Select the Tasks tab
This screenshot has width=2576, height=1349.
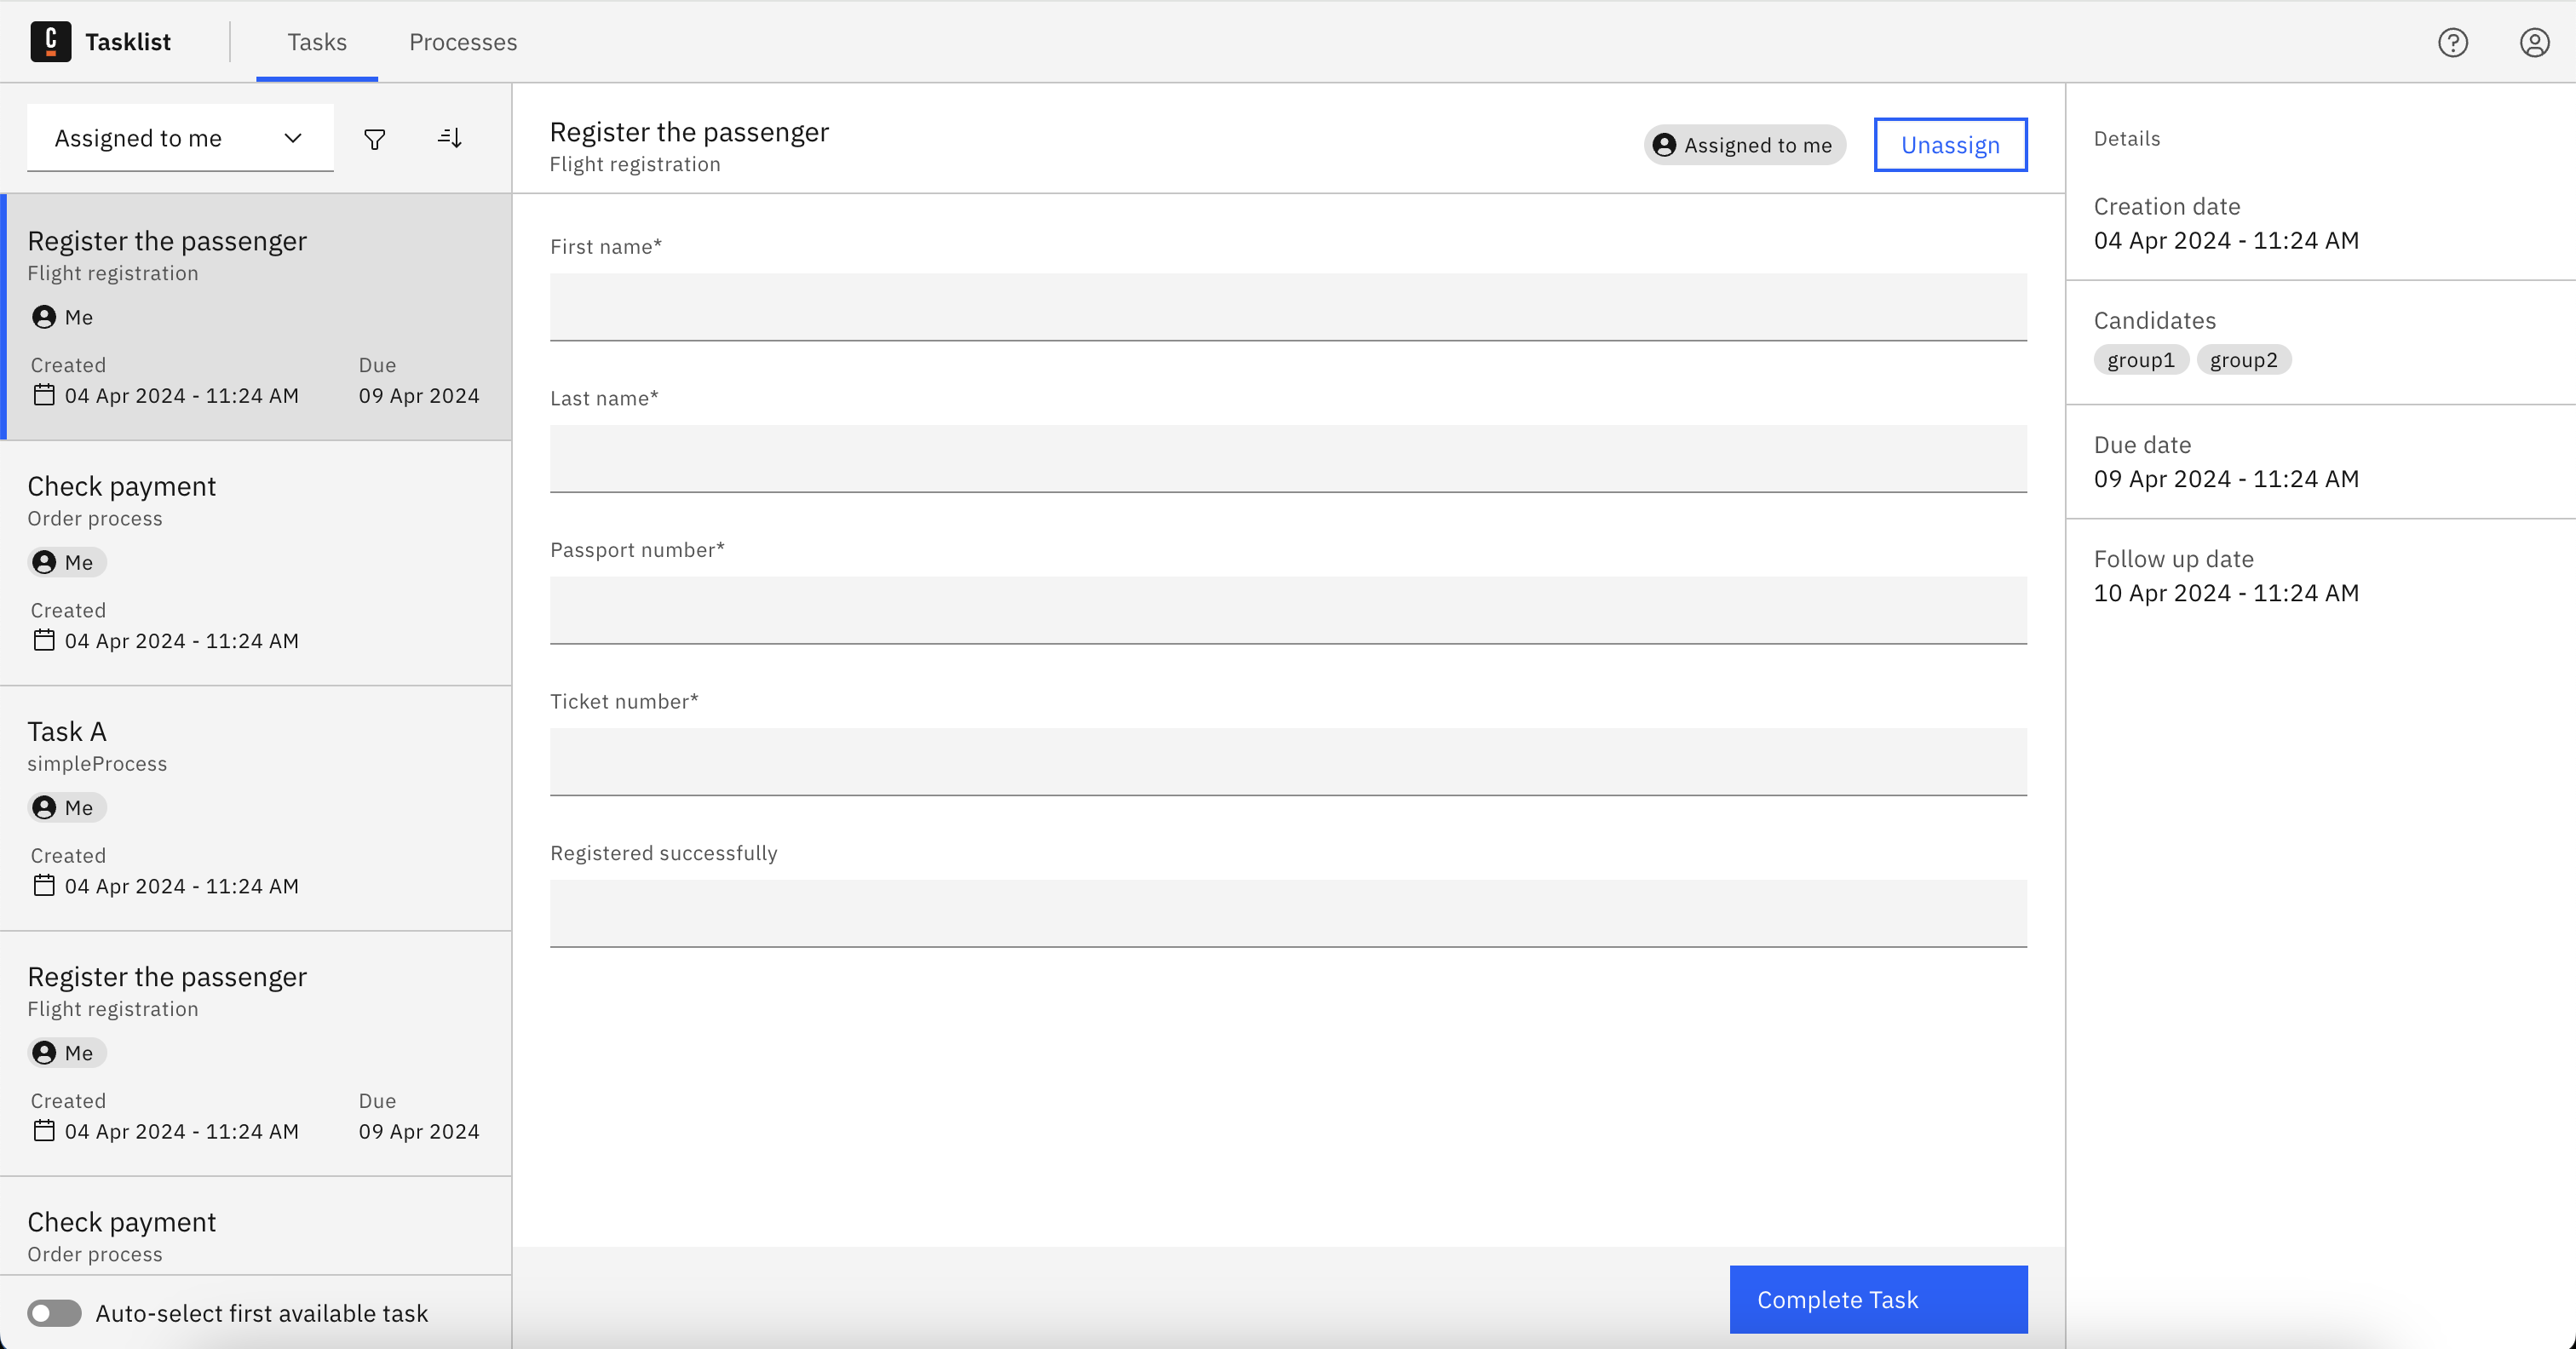(317, 42)
